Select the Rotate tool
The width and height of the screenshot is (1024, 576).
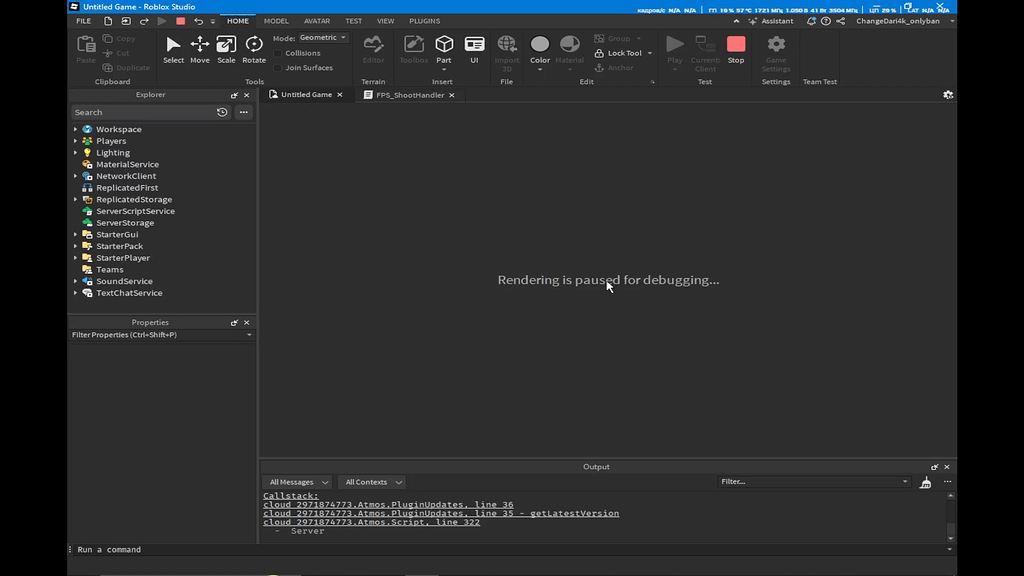(253, 50)
